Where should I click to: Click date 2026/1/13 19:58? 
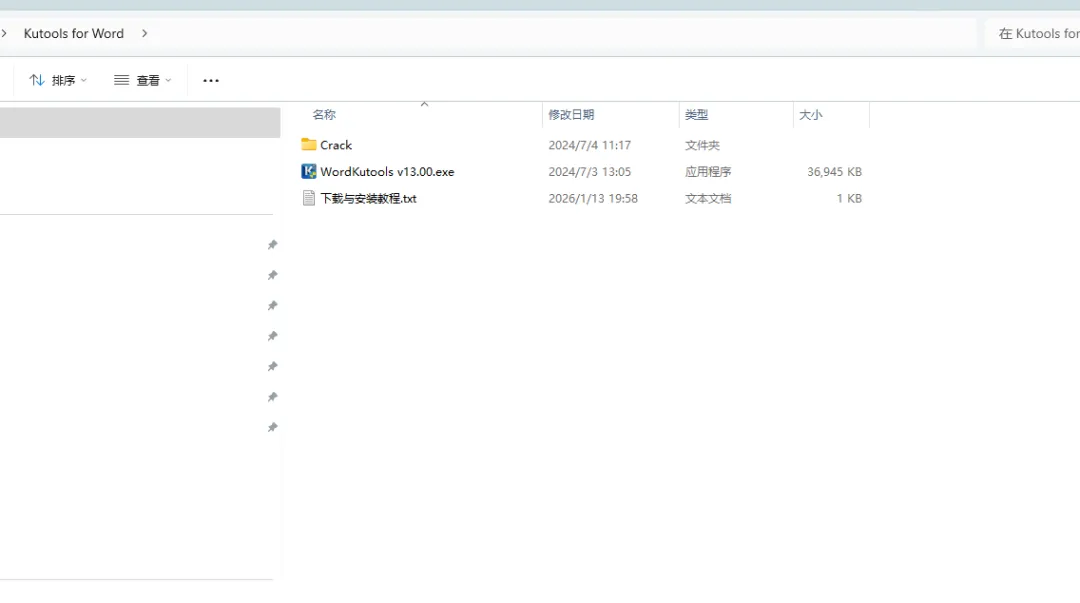pos(593,198)
